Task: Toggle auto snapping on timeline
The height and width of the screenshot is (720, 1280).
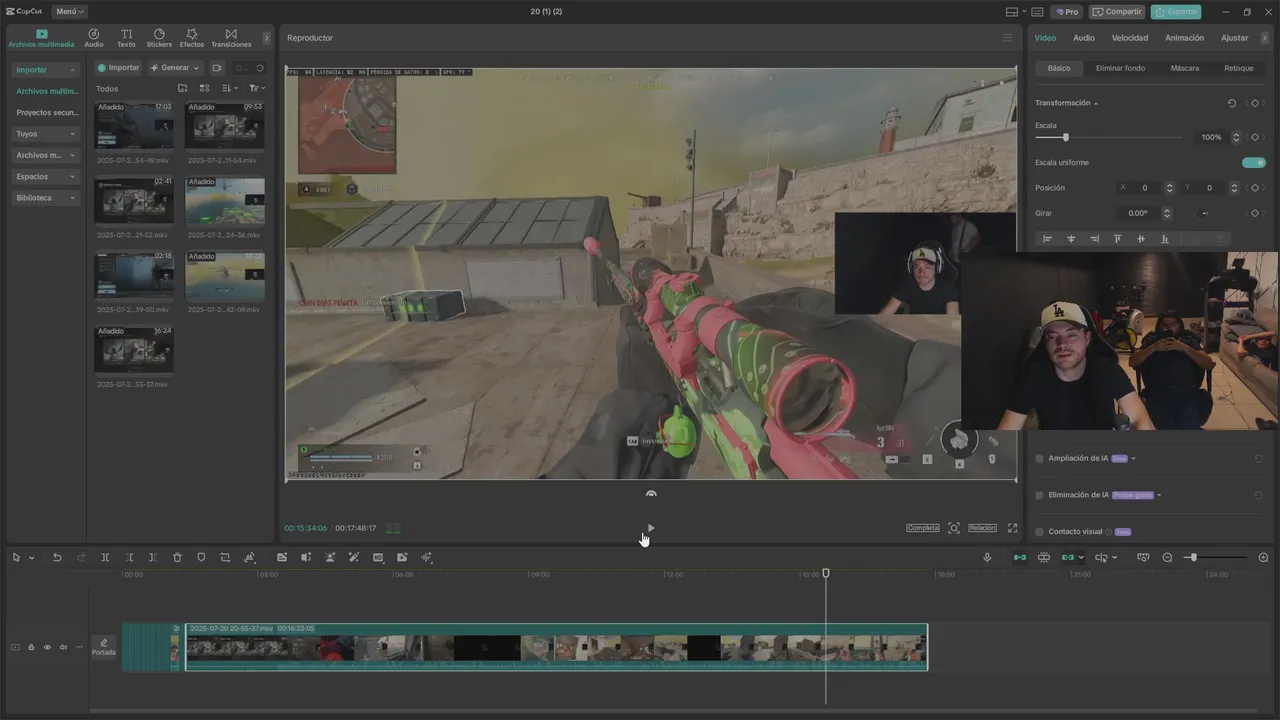Action: click(x=1044, y=558)
